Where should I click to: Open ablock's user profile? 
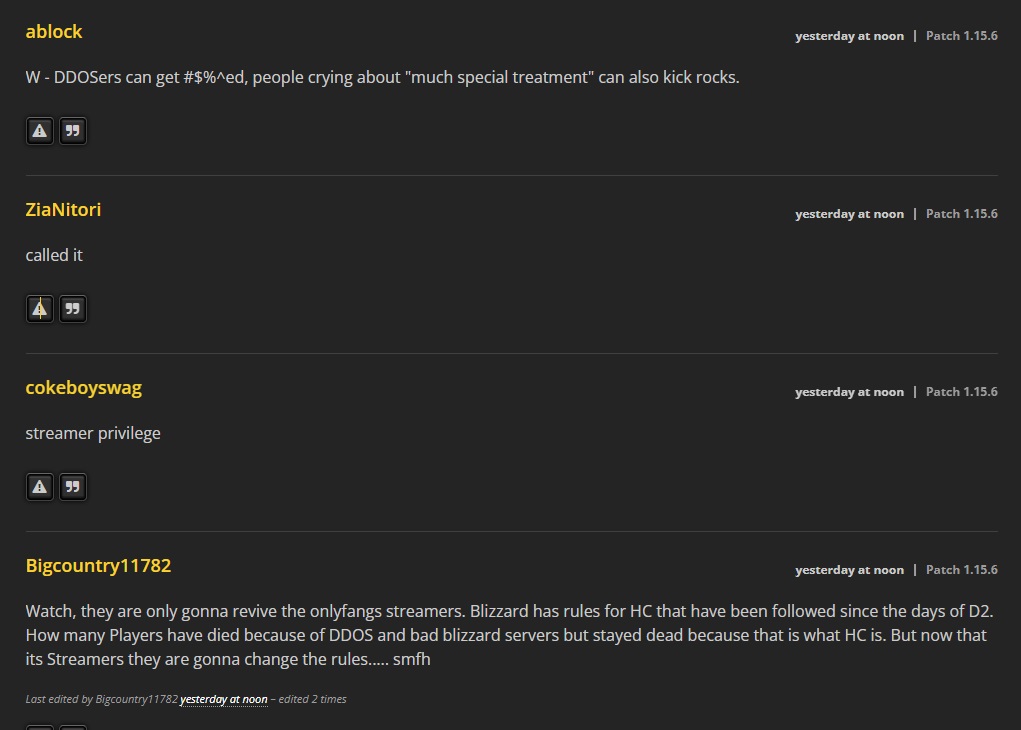[54, 32]
